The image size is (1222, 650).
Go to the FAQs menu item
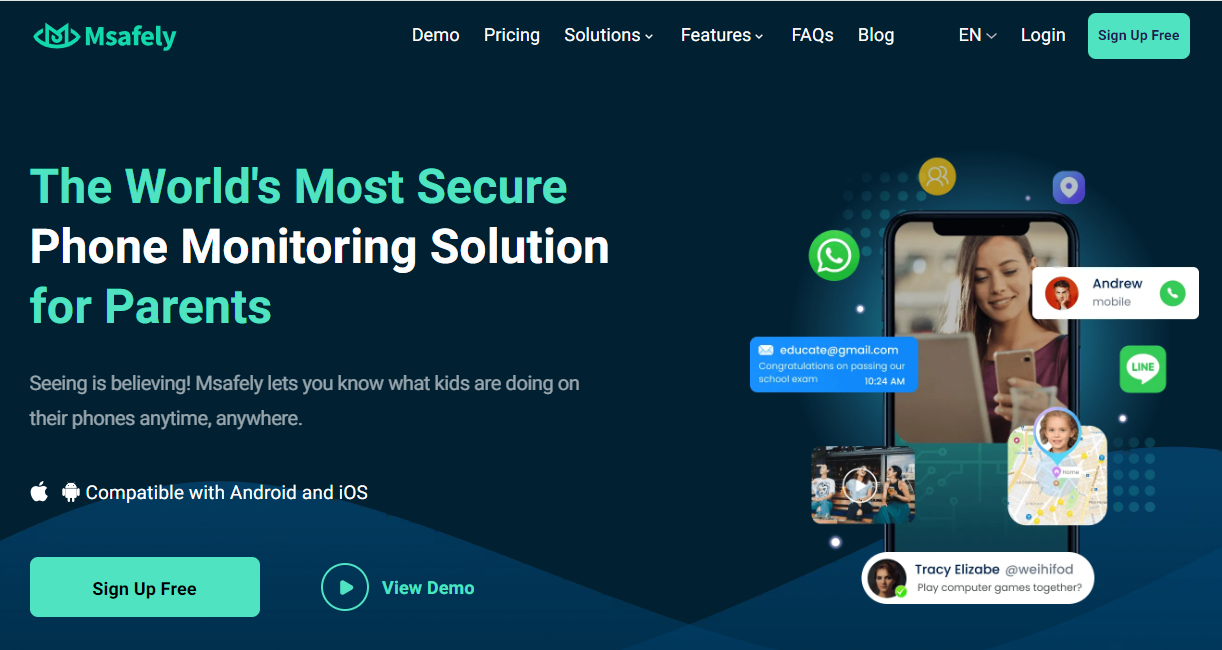(813, 35)
